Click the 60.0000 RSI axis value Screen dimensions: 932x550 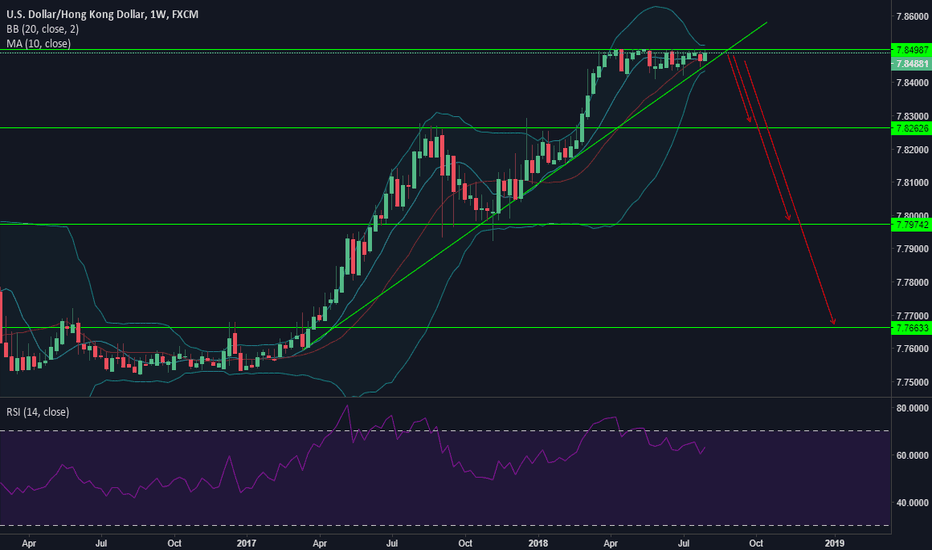[912, 455]
